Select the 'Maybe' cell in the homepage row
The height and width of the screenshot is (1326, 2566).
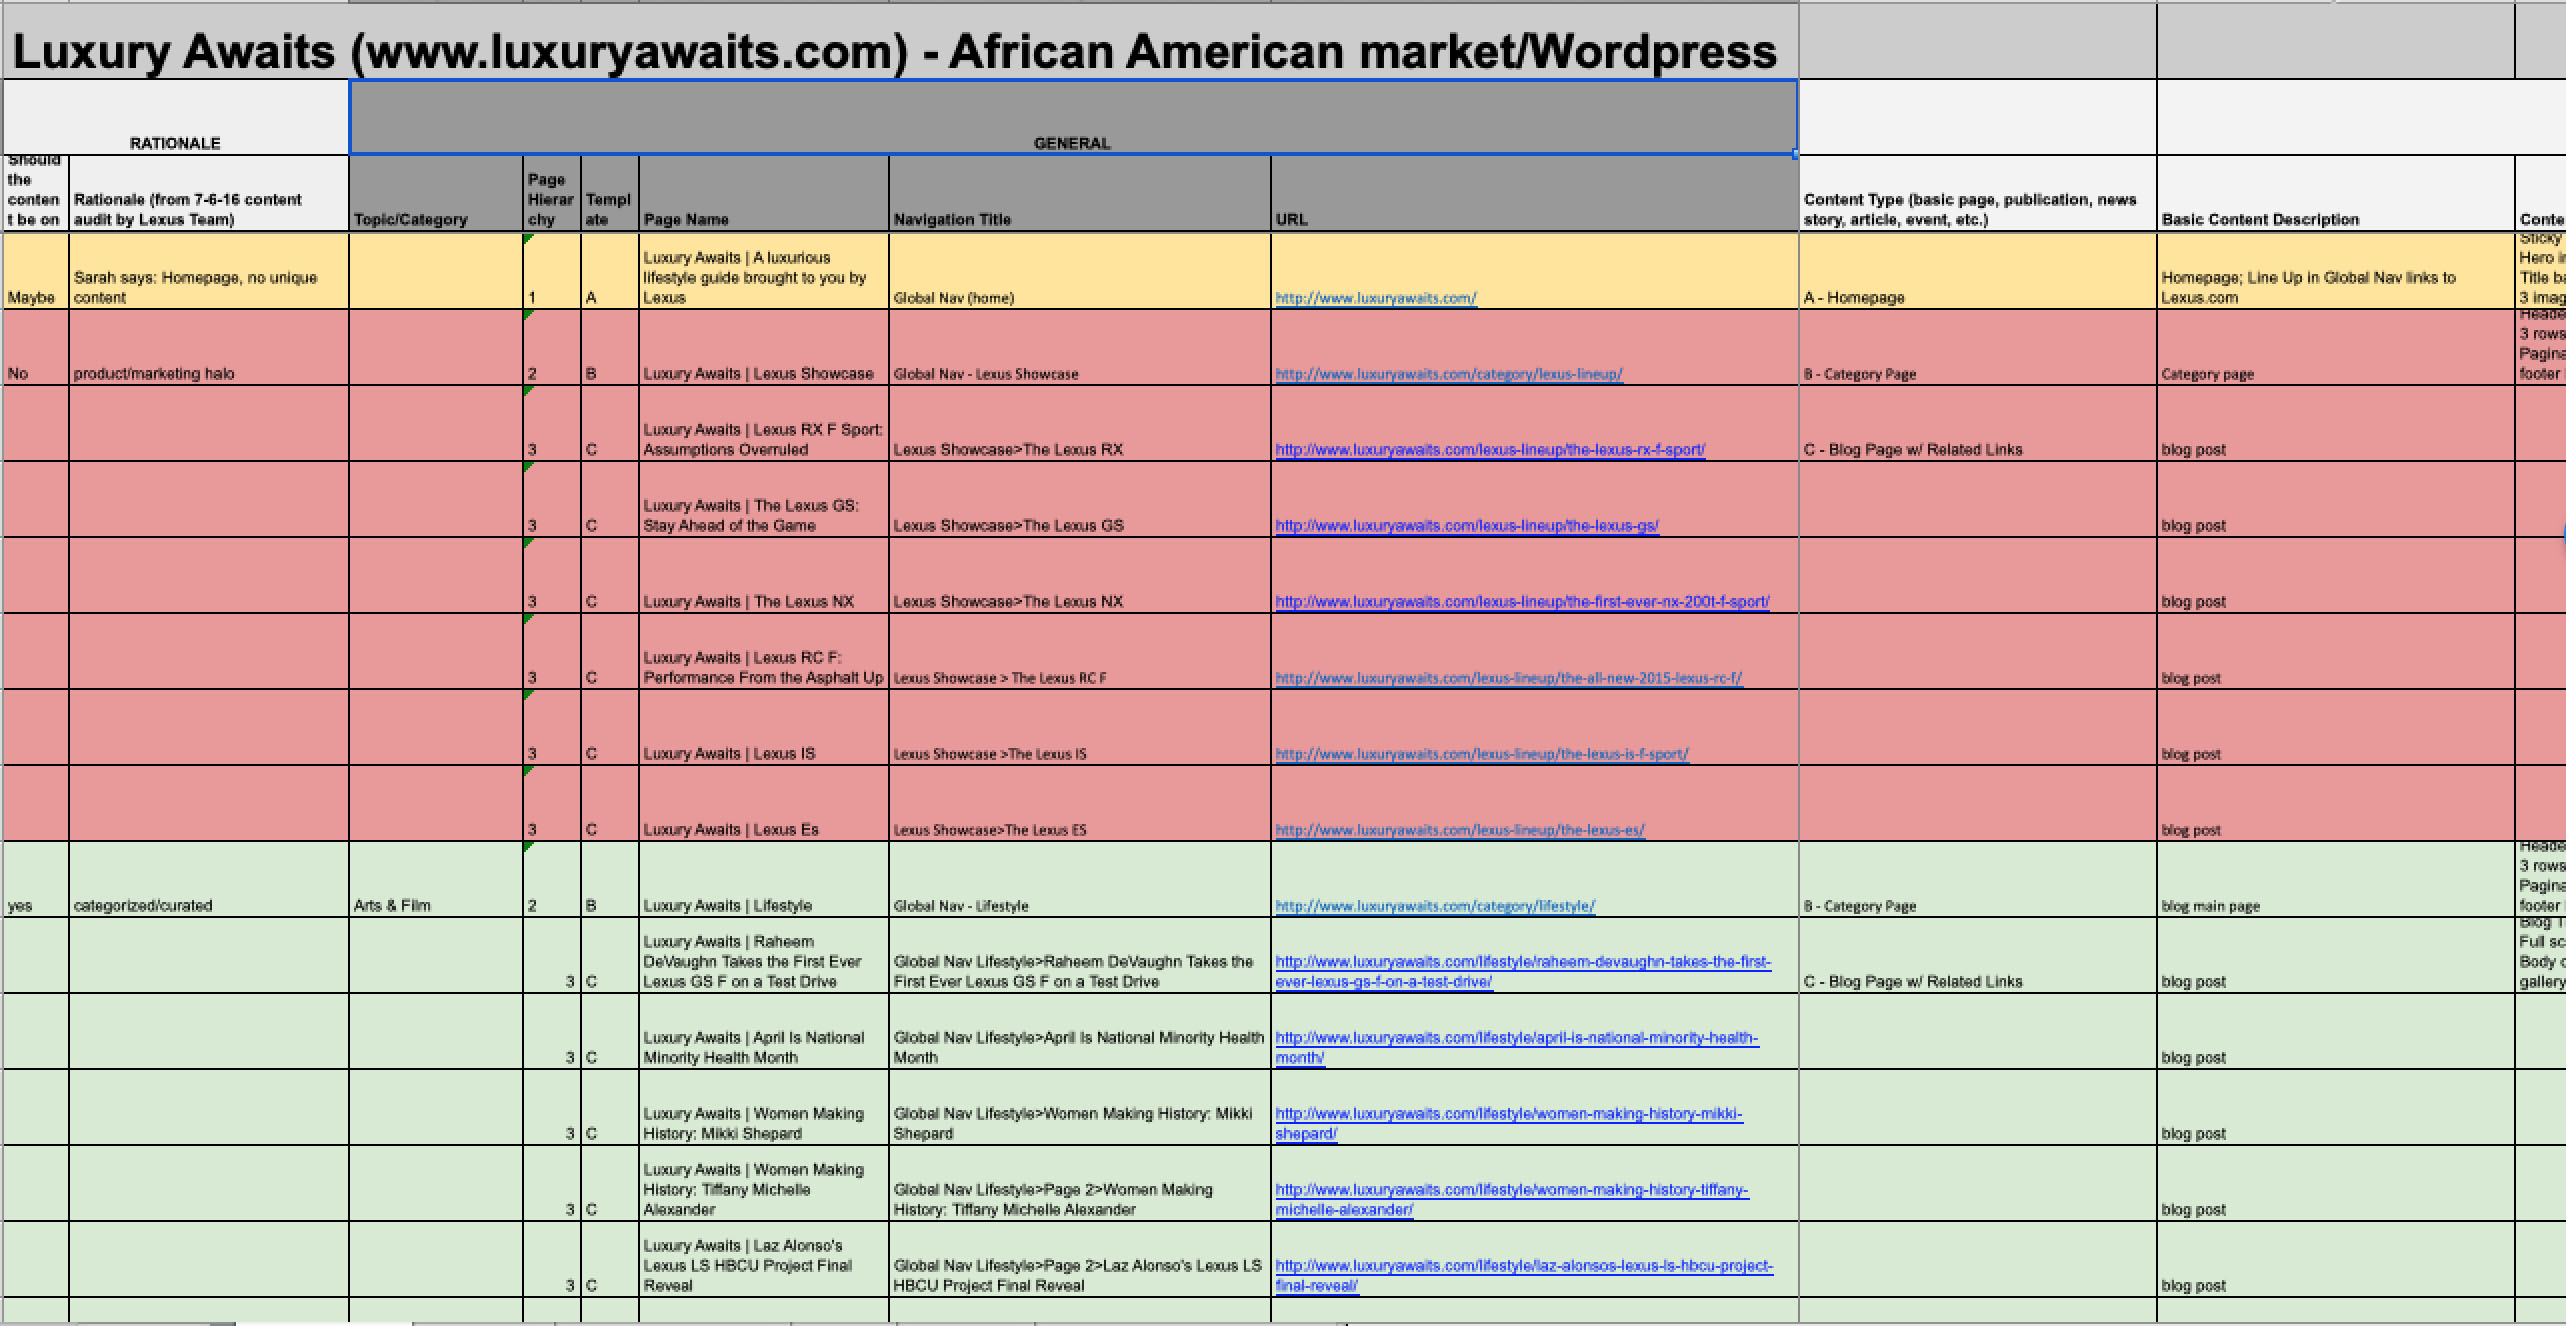(x=36, y=271)
